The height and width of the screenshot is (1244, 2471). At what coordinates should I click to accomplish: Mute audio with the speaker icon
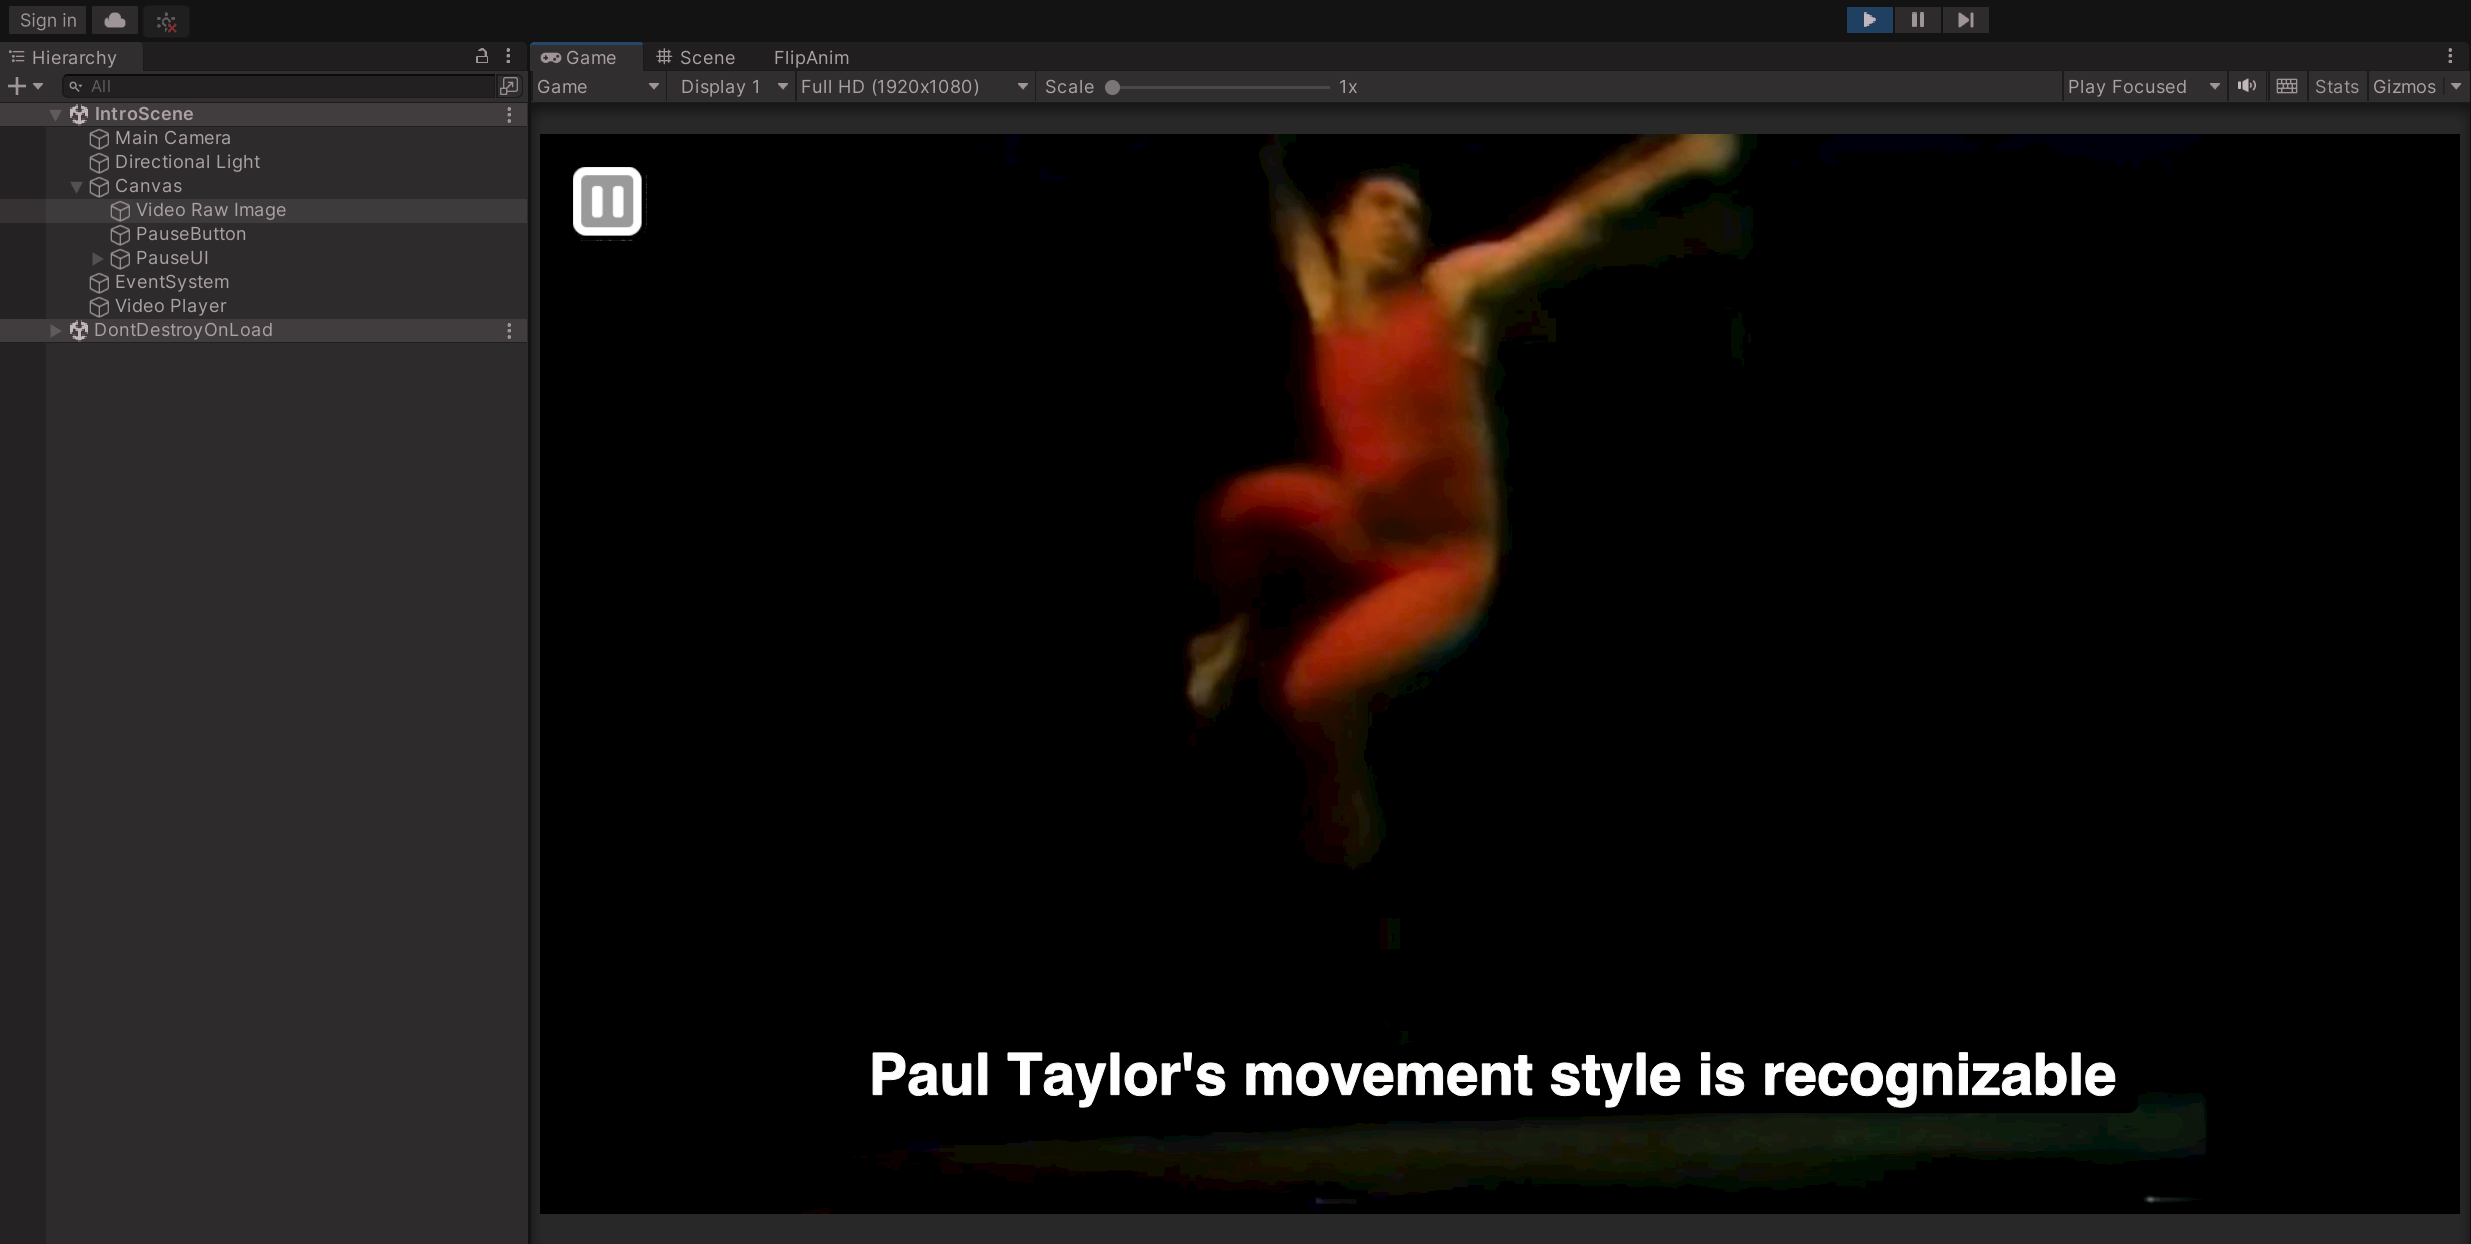click(2247, 86)
